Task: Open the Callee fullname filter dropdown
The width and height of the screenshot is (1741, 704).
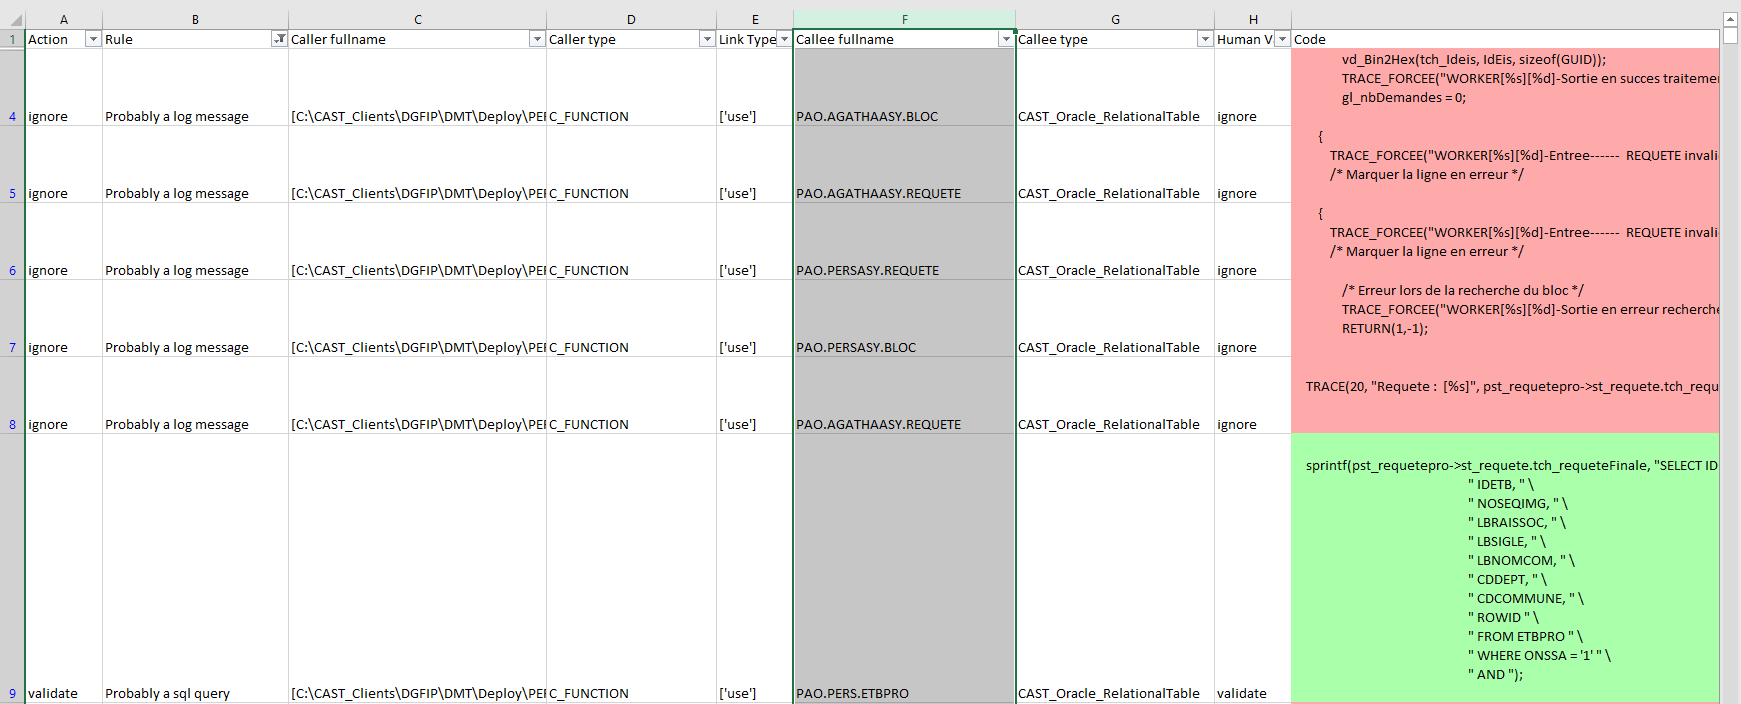Action: (x=1006, y=39)
